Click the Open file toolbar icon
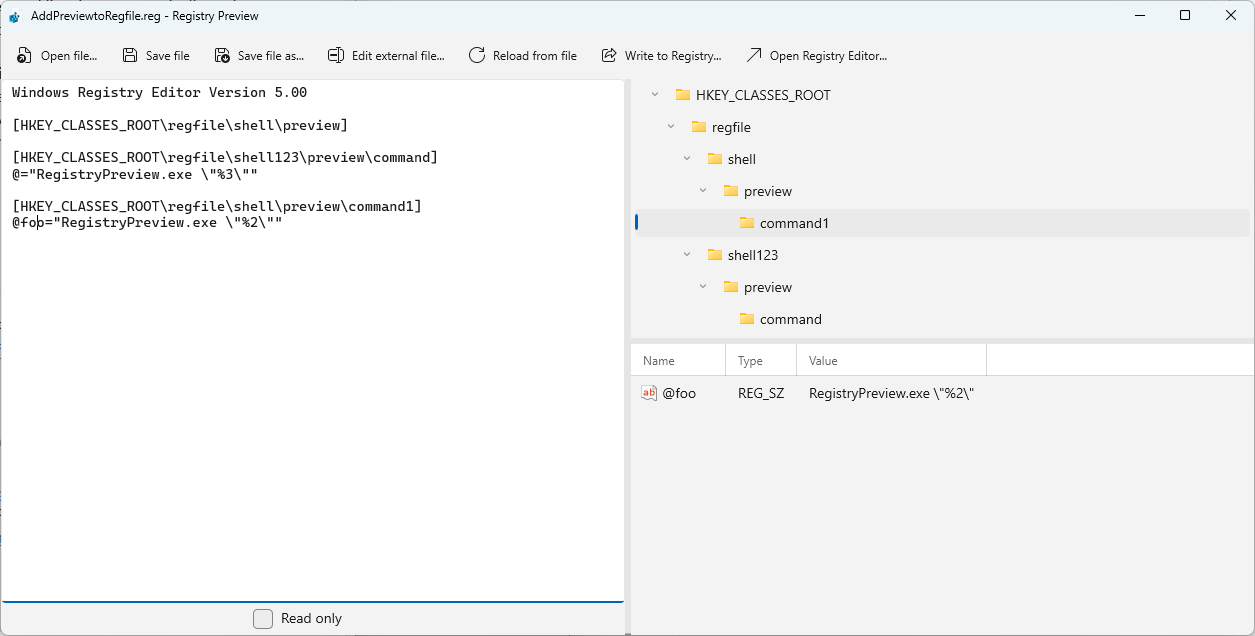This screenshot has width=1255, height=636. tap(23, 55)
